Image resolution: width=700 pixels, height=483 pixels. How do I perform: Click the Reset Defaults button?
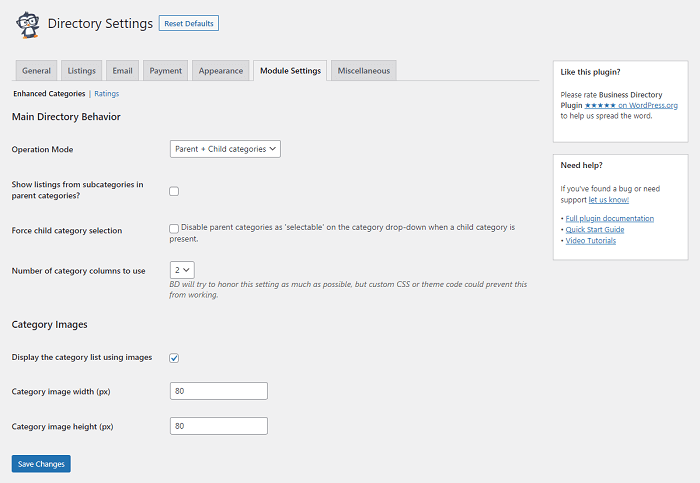[x=189, y=23]
